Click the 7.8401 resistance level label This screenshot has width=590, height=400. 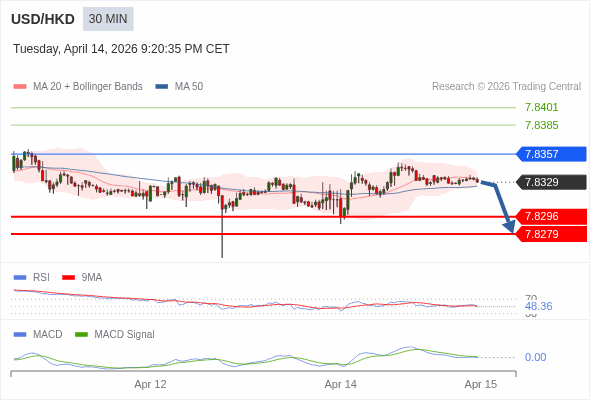(x=541, y=107)
